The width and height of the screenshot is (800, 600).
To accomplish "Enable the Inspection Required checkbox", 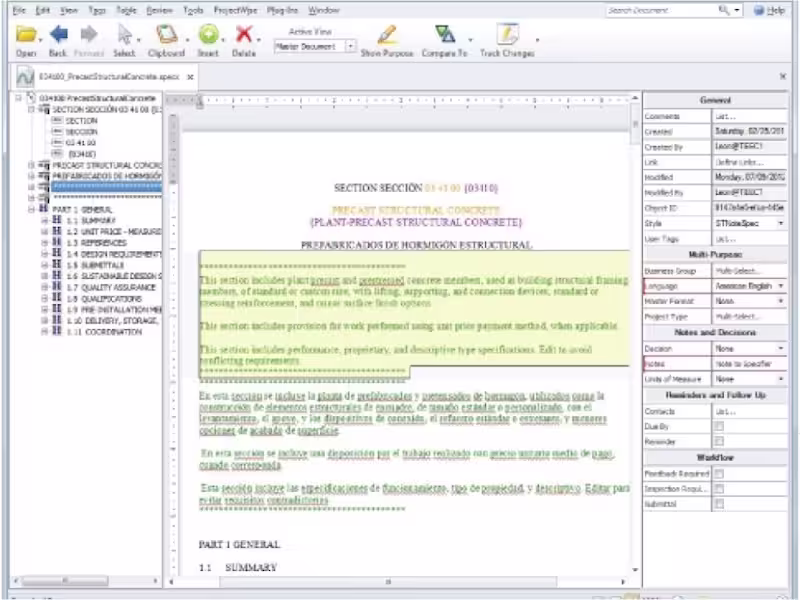I will pos(719,489).
